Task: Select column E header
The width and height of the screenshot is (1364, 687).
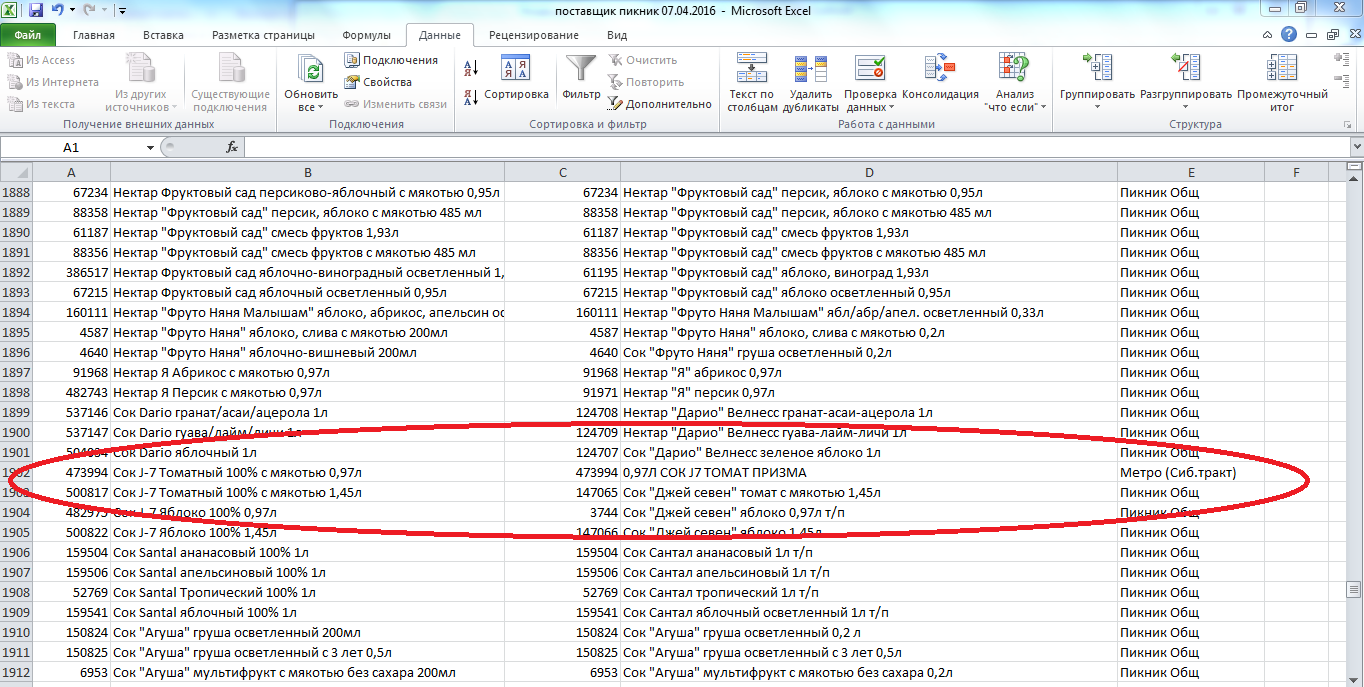Action: (x=1191, y=173)
